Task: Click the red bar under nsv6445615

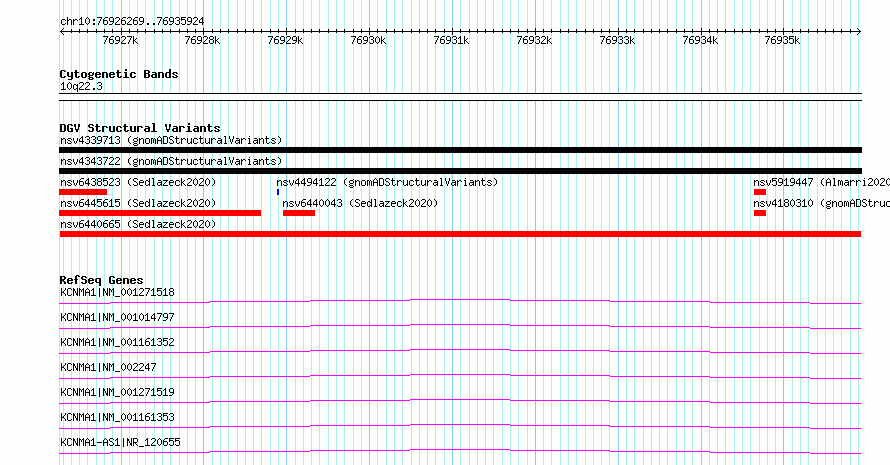Action: 160,213
